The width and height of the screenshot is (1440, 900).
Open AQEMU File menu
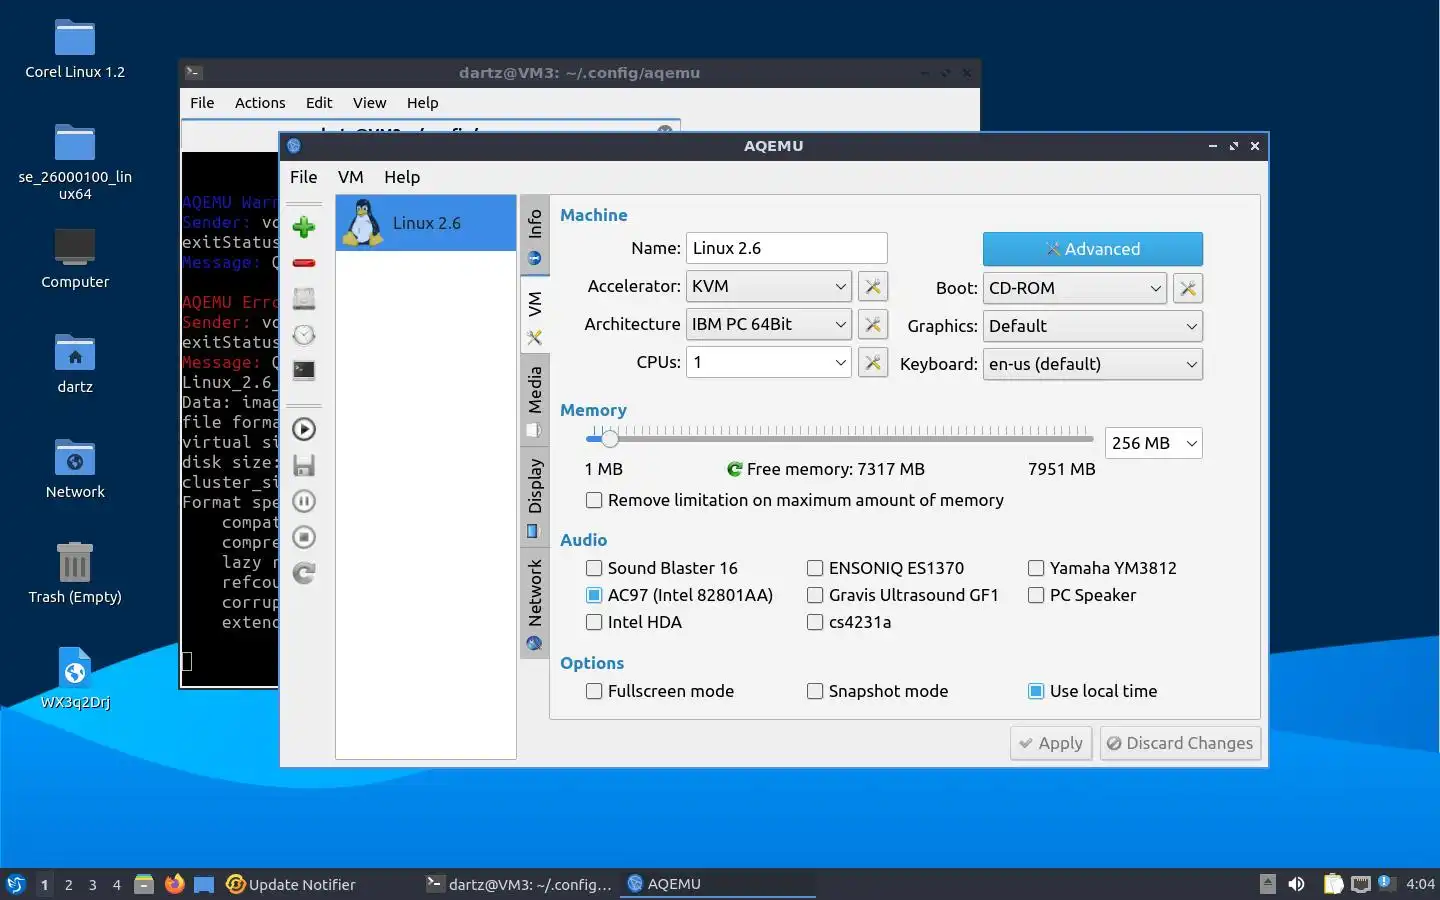(x=303, y=177)
